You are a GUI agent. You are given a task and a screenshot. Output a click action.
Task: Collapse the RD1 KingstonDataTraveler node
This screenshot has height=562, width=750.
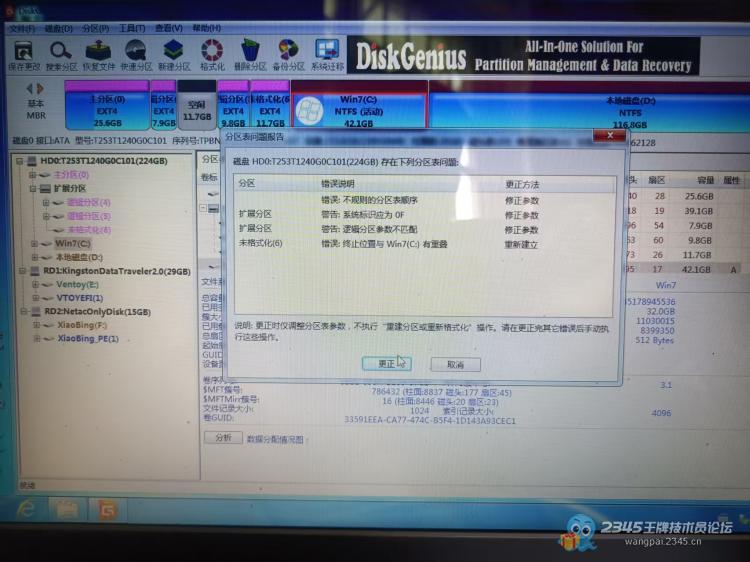point(22,271)
